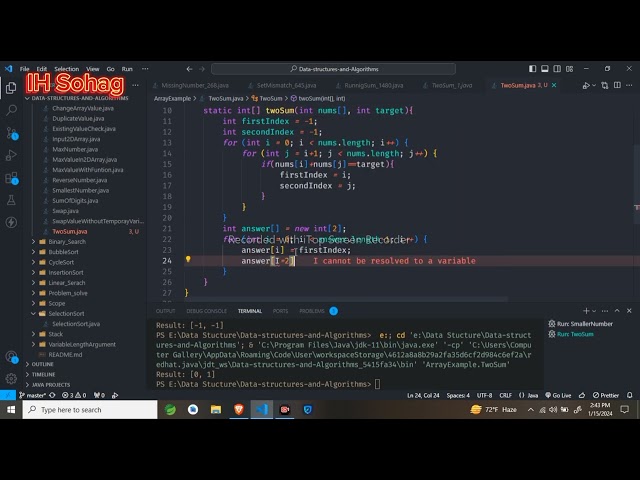Click the Prettier status bar item
The height and width of the screenshot is (480, 640).
(606, 395)
